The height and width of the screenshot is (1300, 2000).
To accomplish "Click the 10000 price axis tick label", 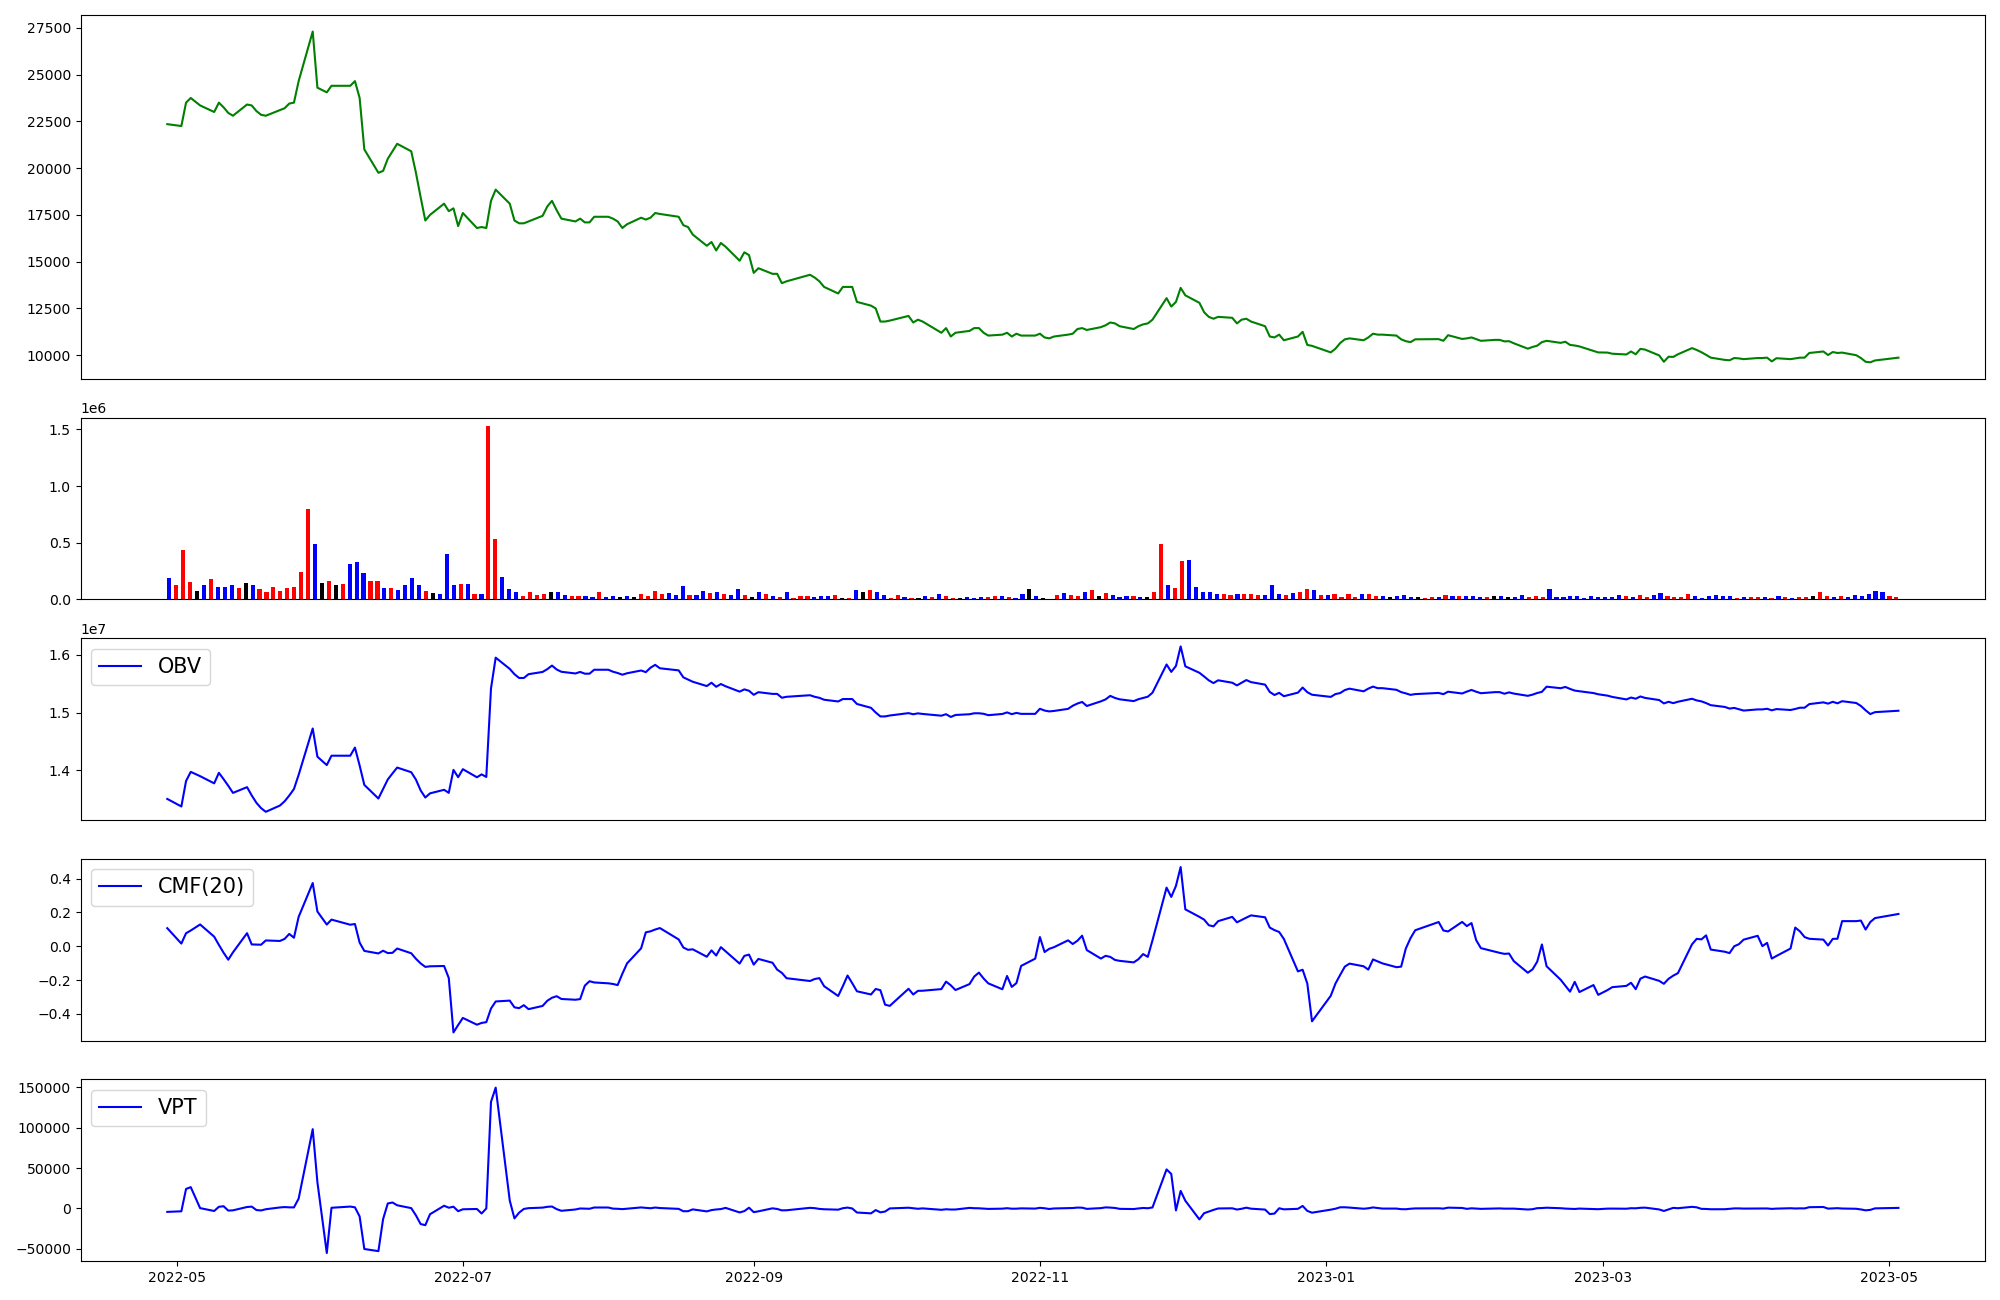I will pyautogui.click(x=48, y=356).
